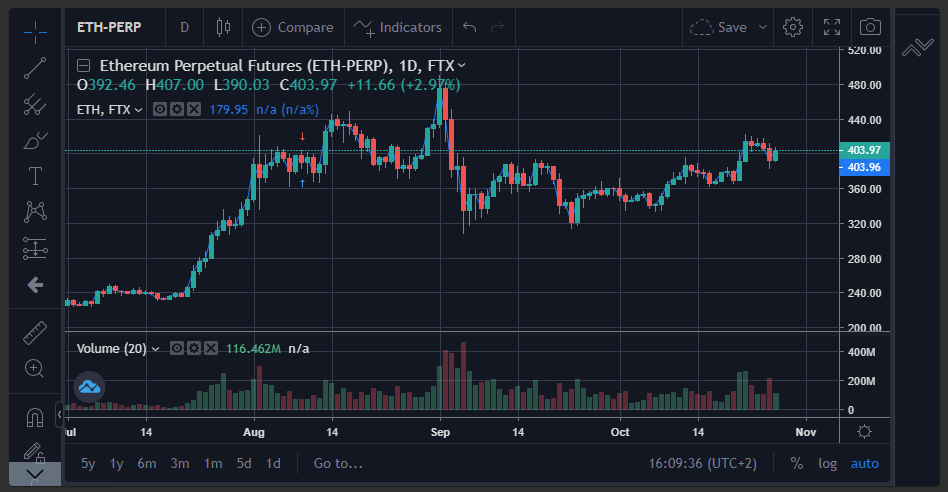Expand the left toolbar downward chevron
The image size is (948, 492).
(x=35, y=474)
